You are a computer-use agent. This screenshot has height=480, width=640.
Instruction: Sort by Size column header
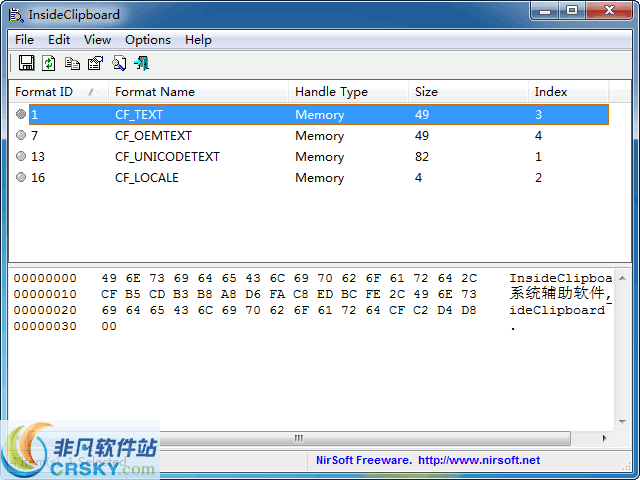(468, 92)
